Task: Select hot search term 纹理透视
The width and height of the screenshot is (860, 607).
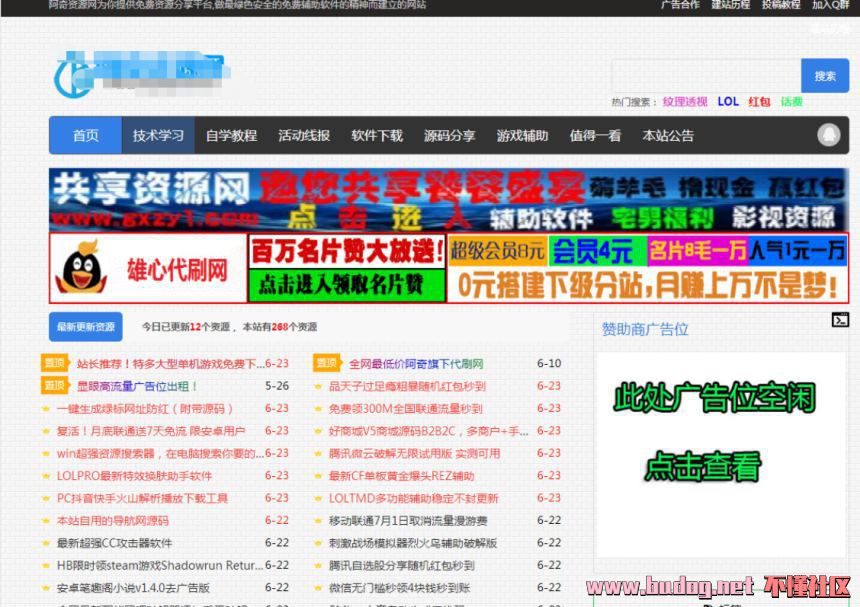Action: click(685, 101)
